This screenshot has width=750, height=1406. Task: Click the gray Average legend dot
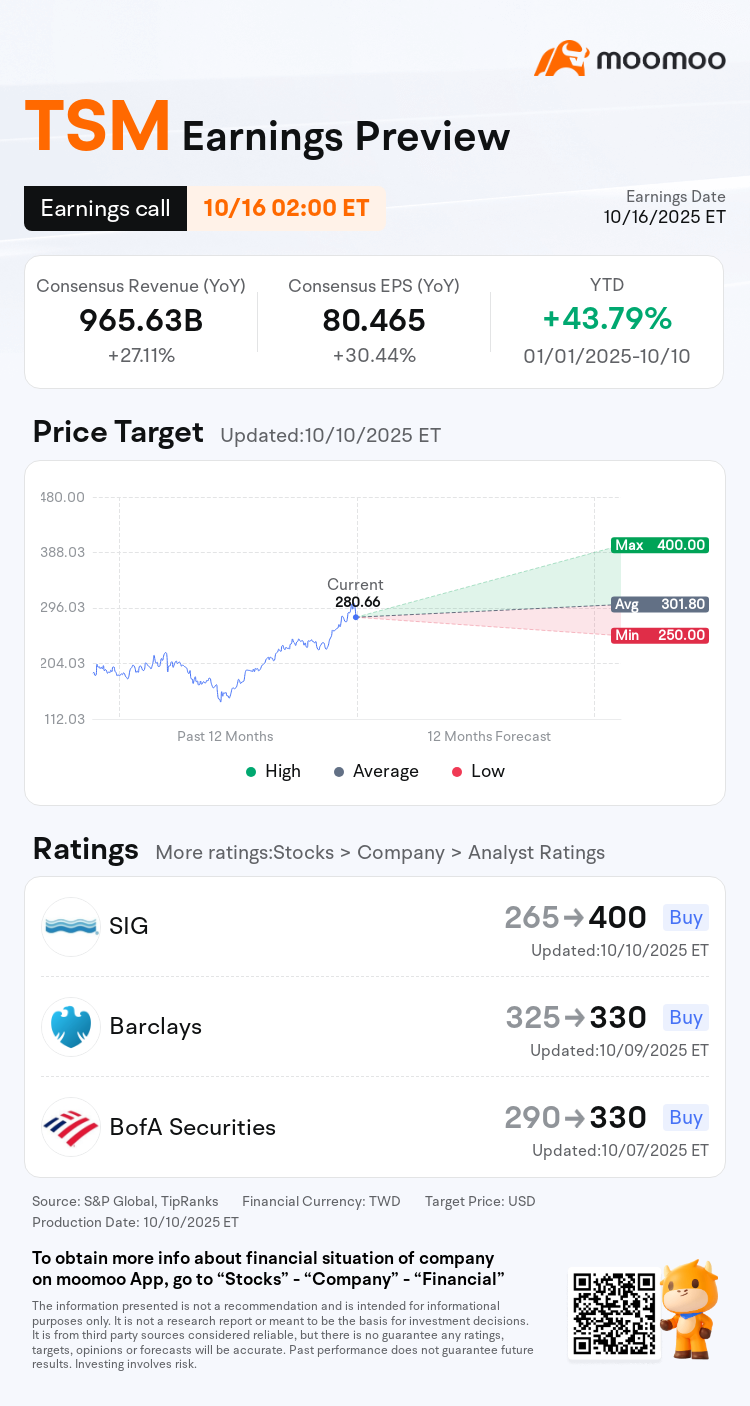tap(339, 771)
